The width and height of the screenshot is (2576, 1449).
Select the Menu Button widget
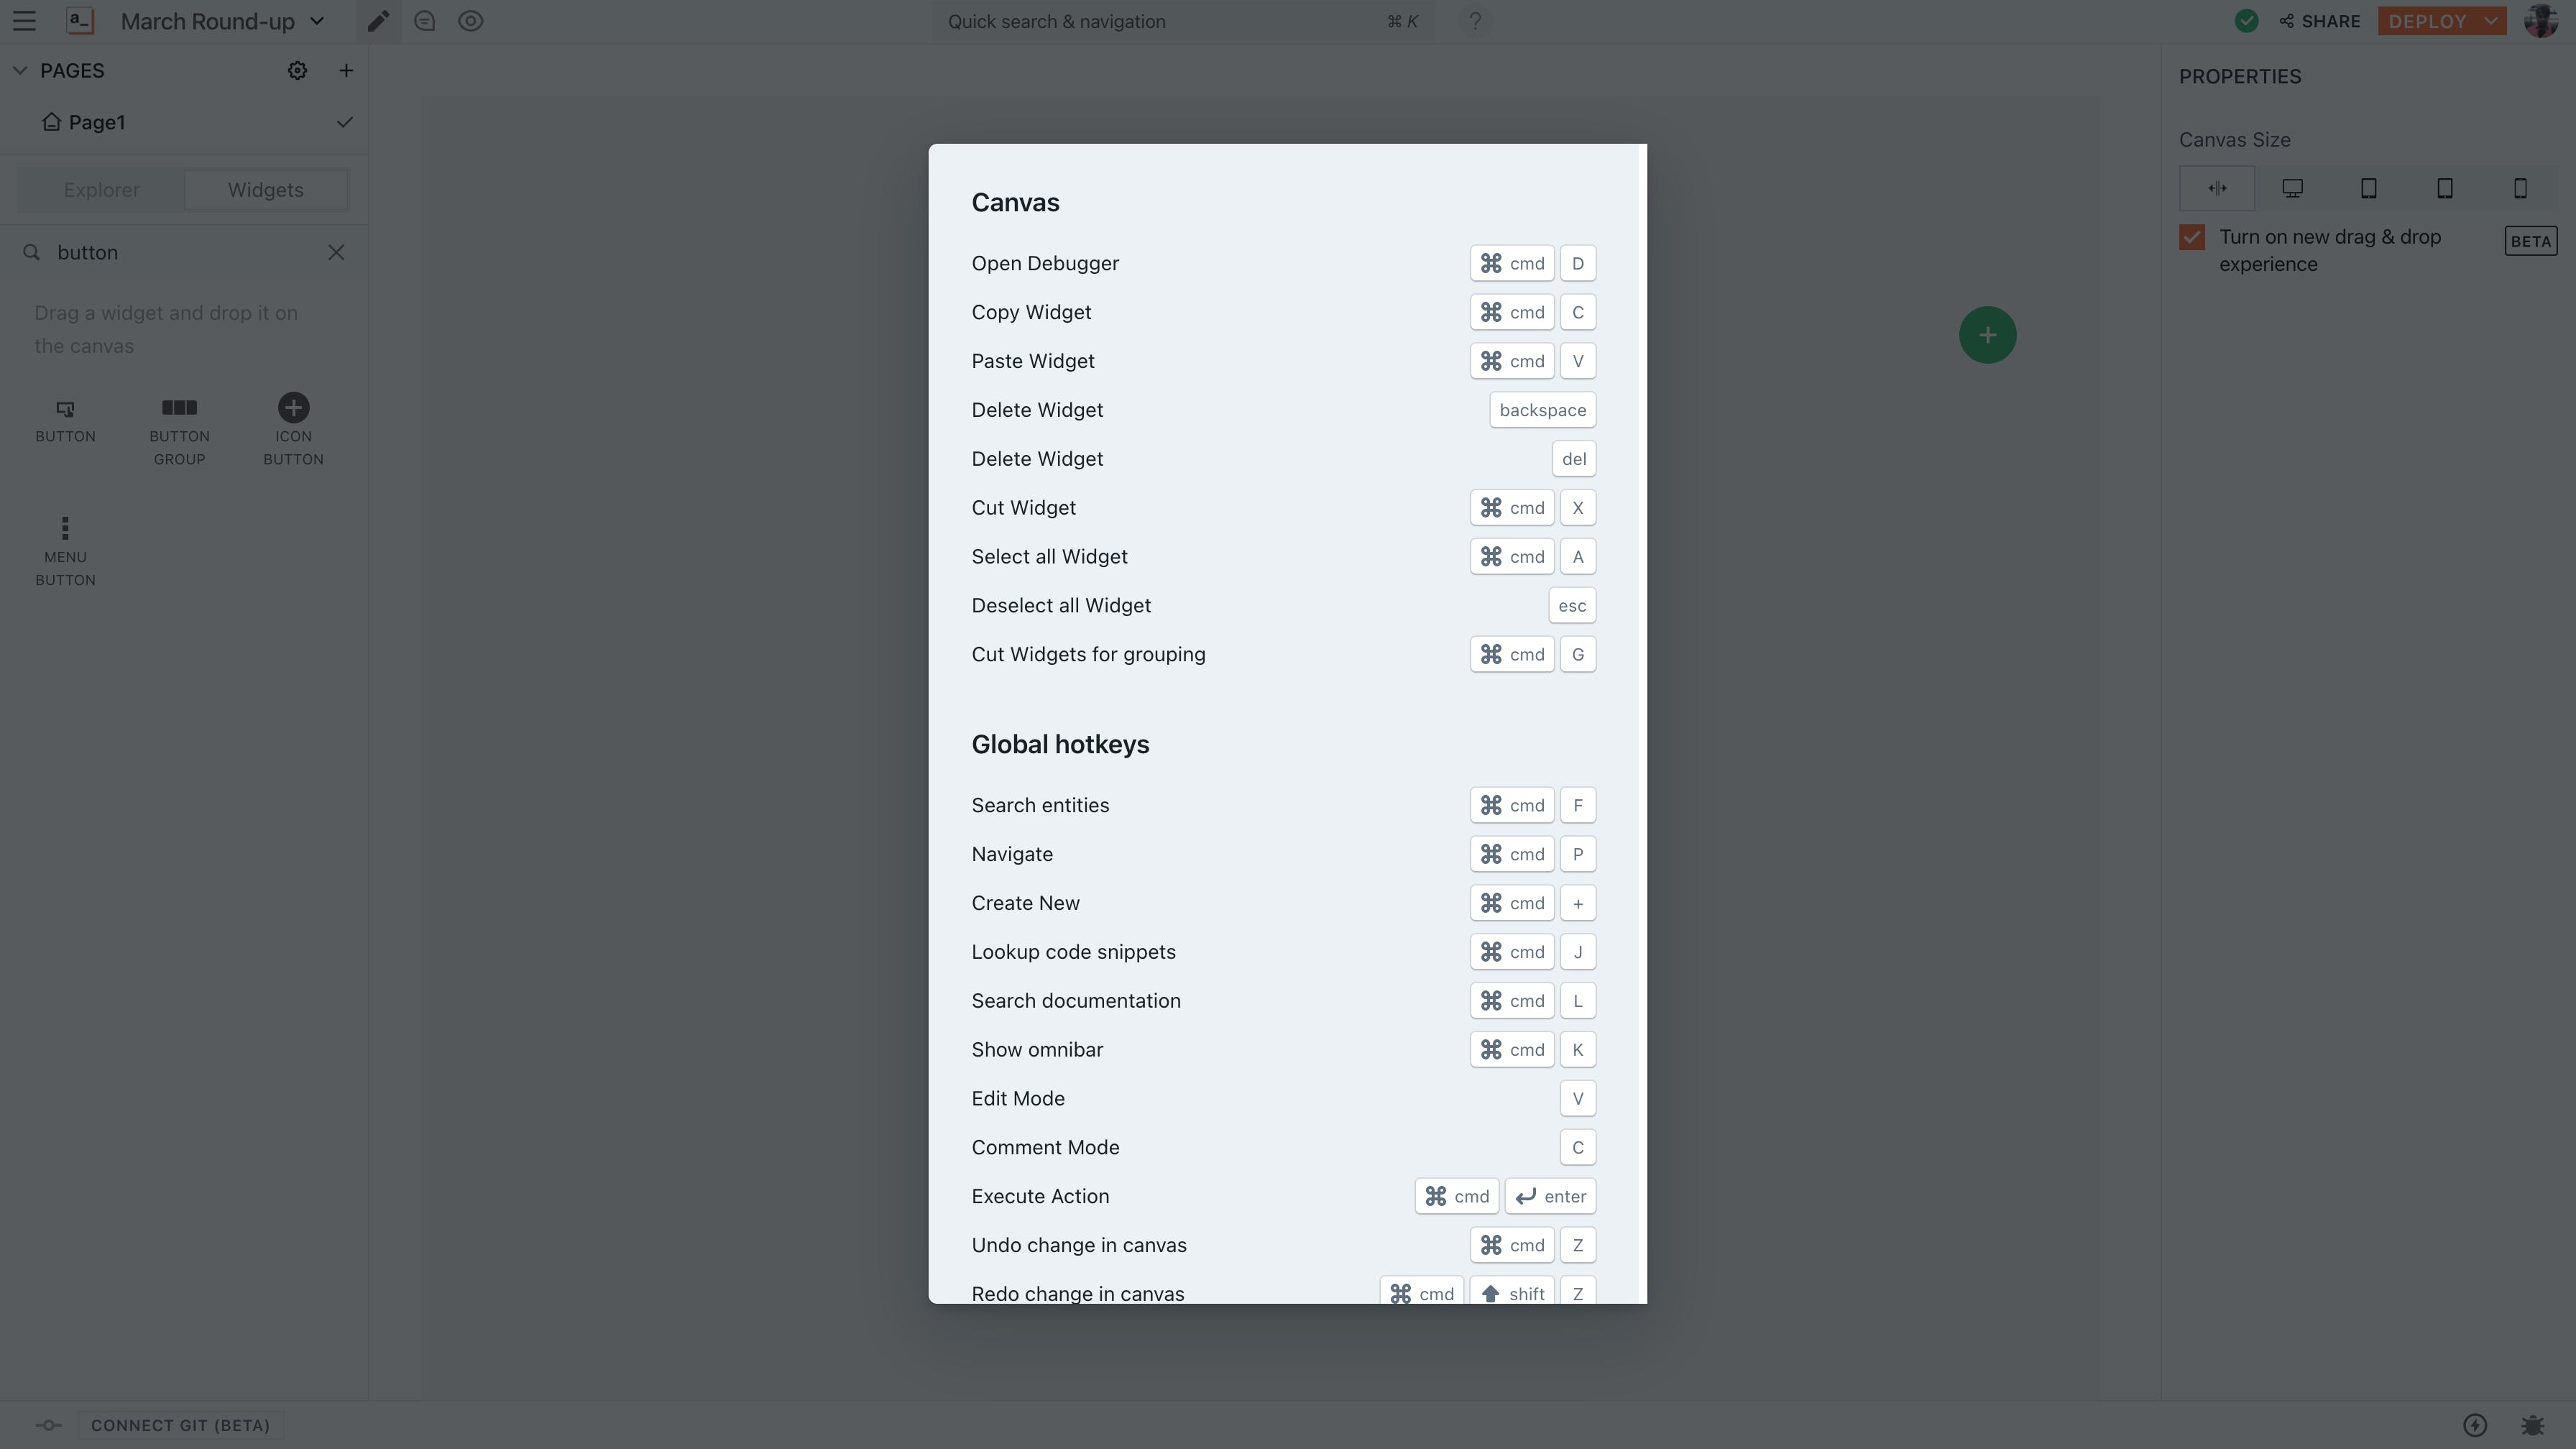point(66,551)
